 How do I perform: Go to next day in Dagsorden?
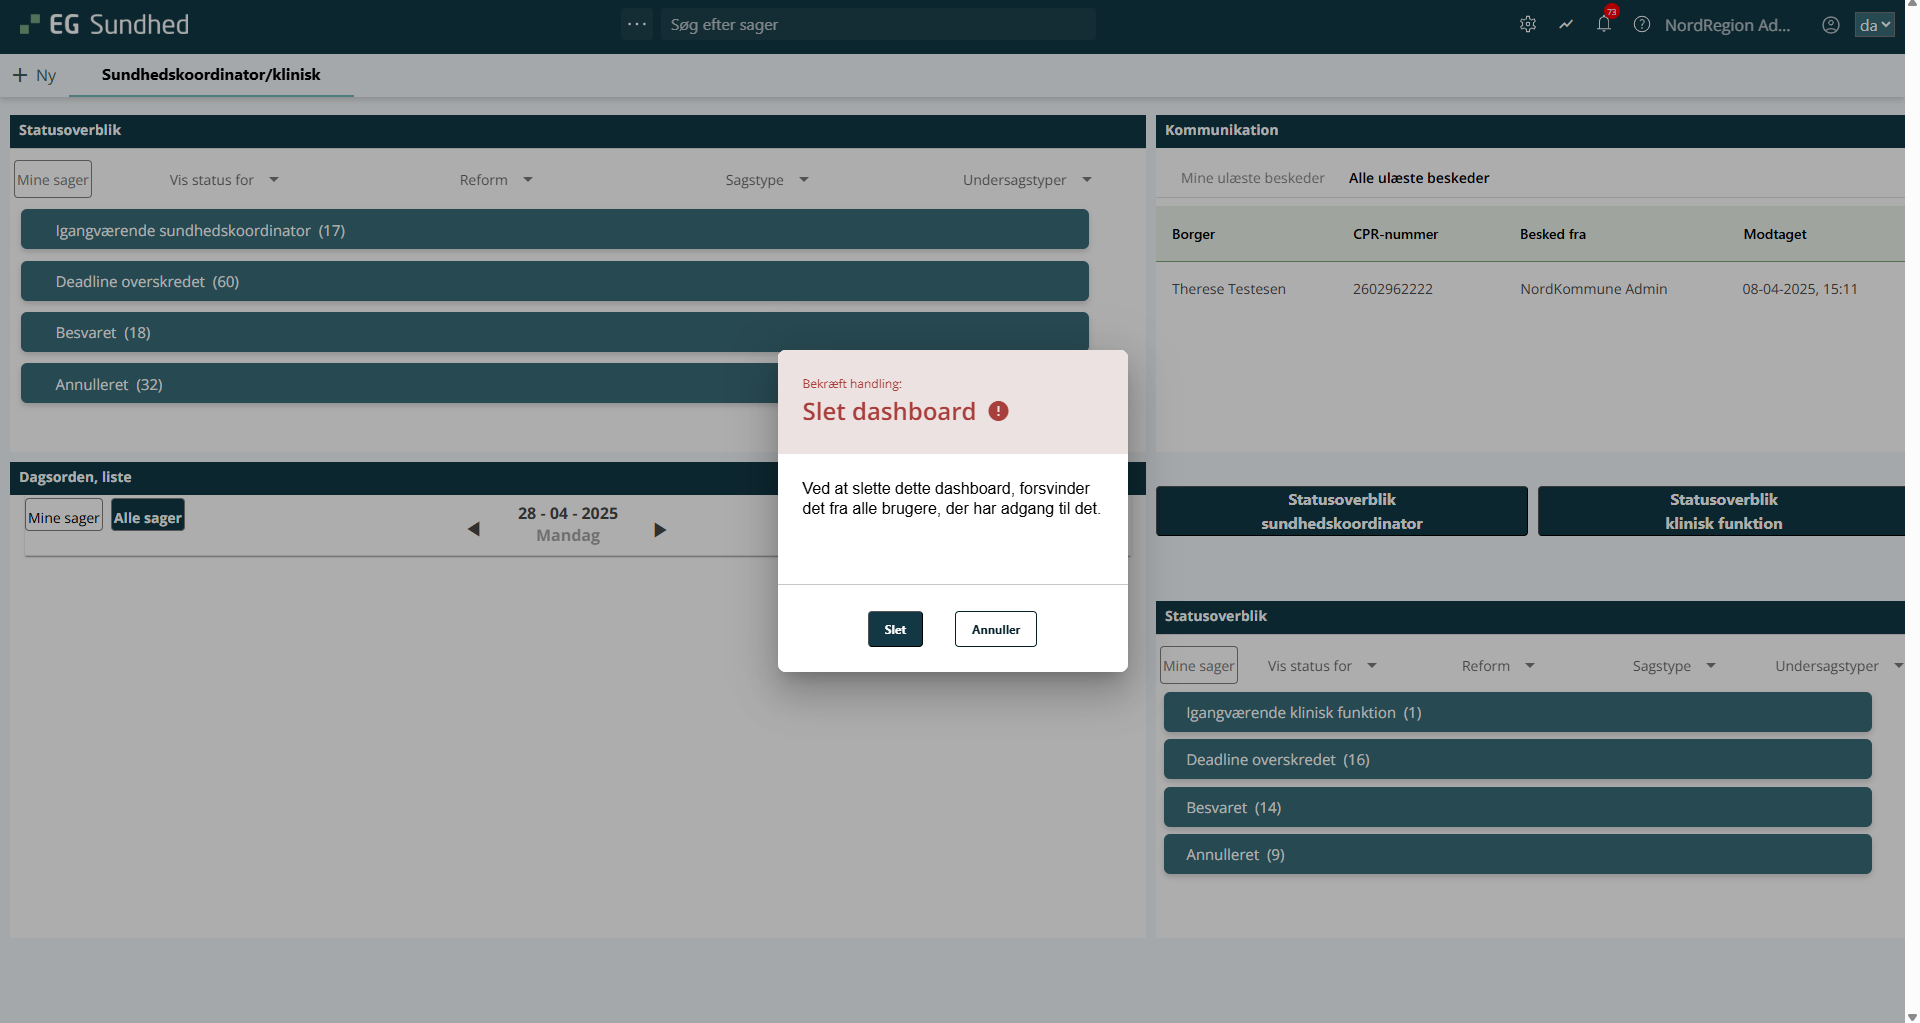click(660, 529)
